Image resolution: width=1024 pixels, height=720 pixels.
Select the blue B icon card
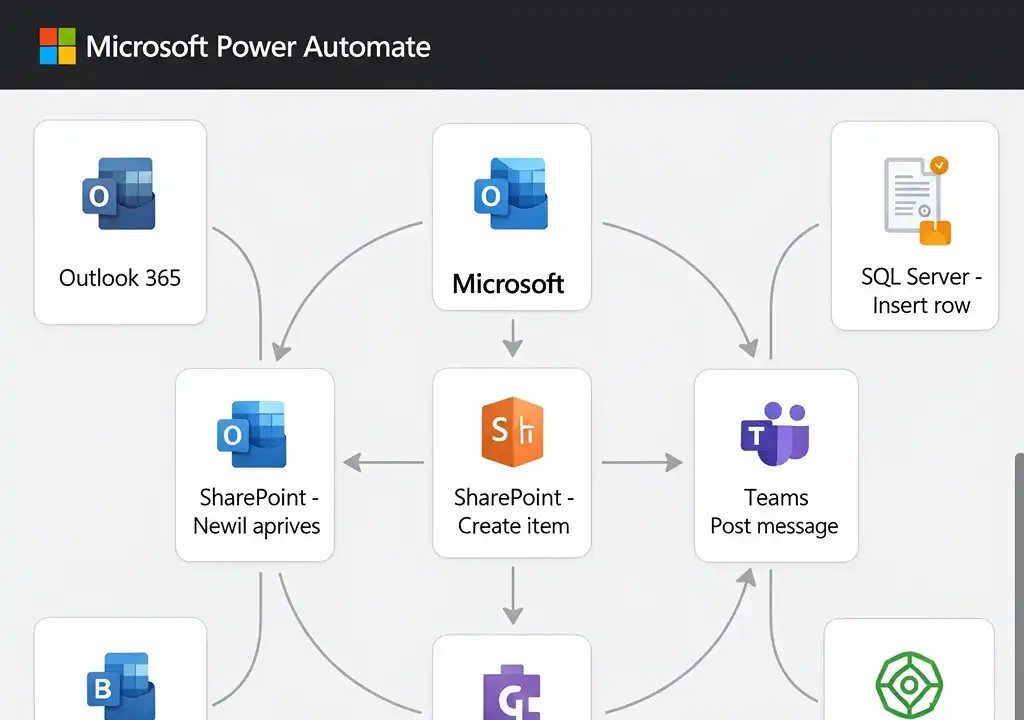point(120,669)
